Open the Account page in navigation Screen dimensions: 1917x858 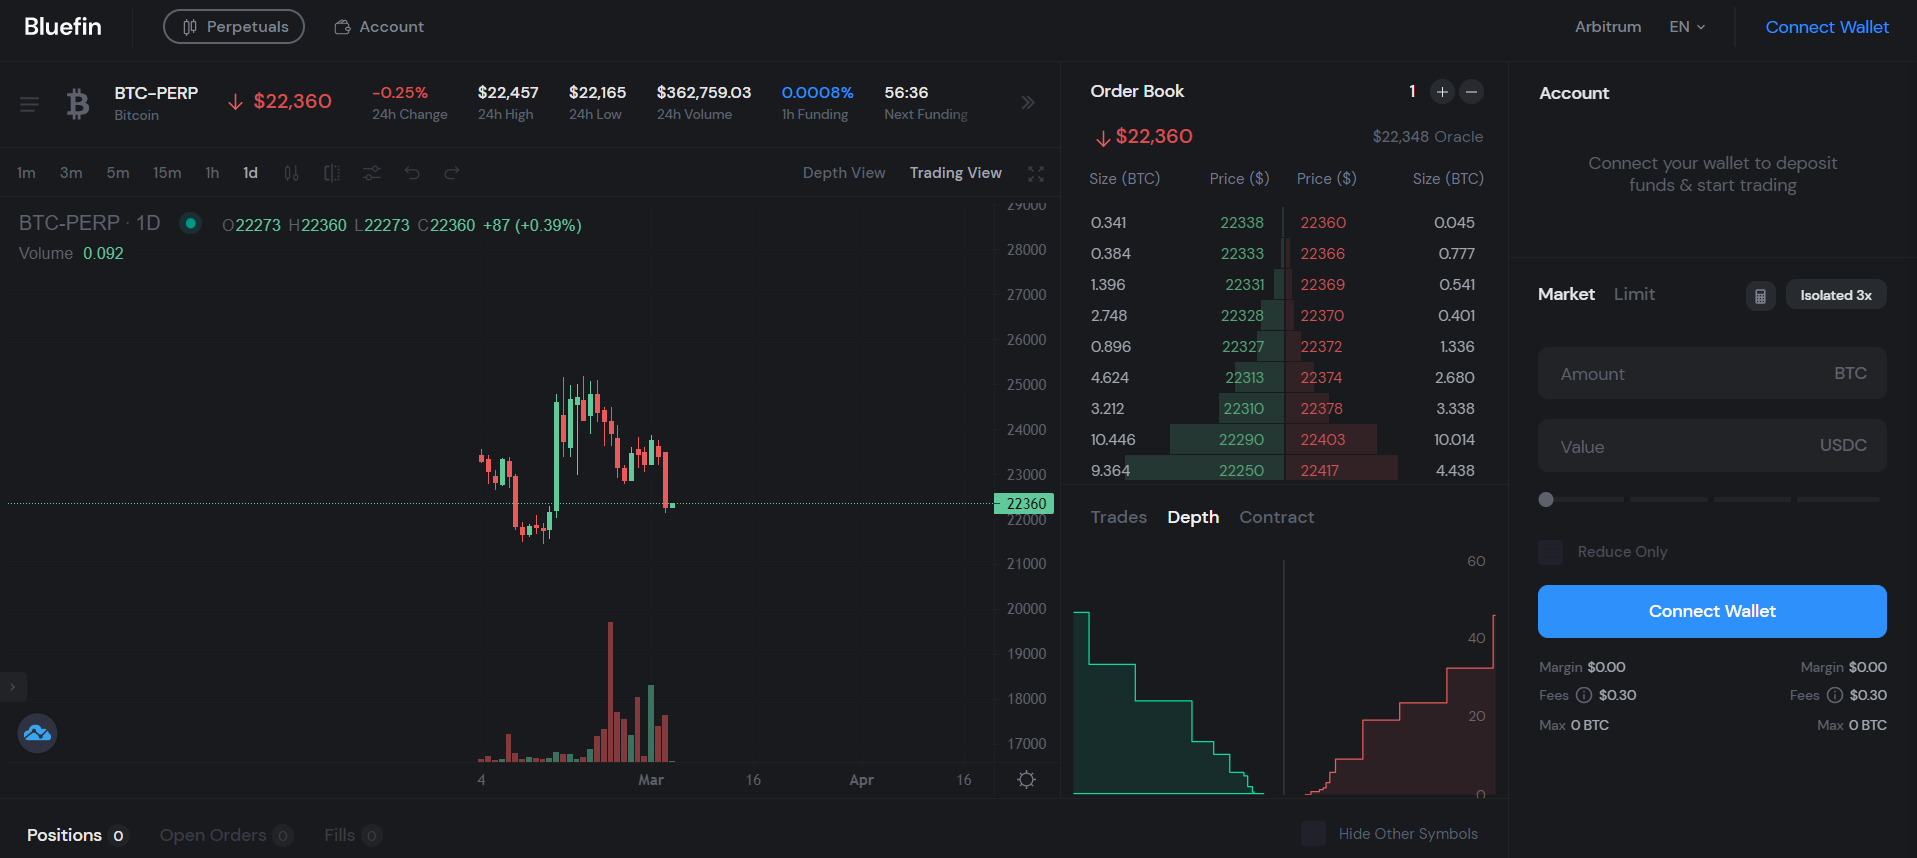pyautogui.click(x=379, y=27)
